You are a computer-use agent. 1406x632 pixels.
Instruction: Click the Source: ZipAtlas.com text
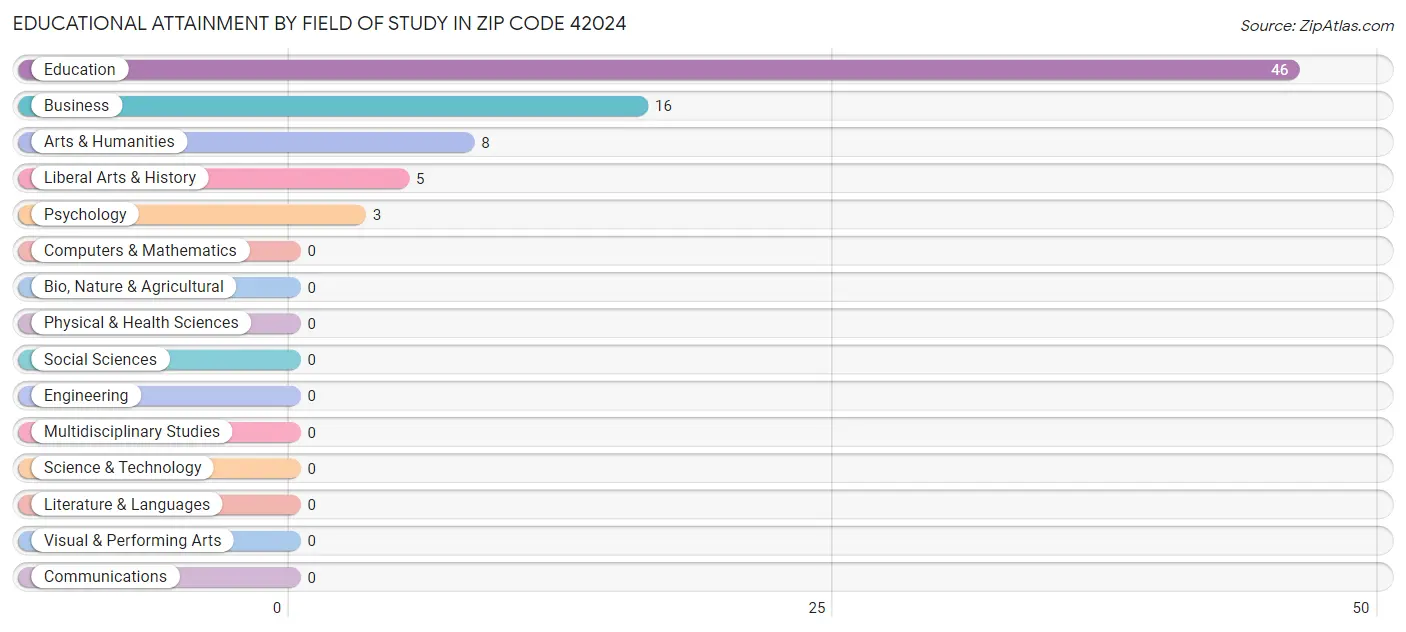point(1317,26)
